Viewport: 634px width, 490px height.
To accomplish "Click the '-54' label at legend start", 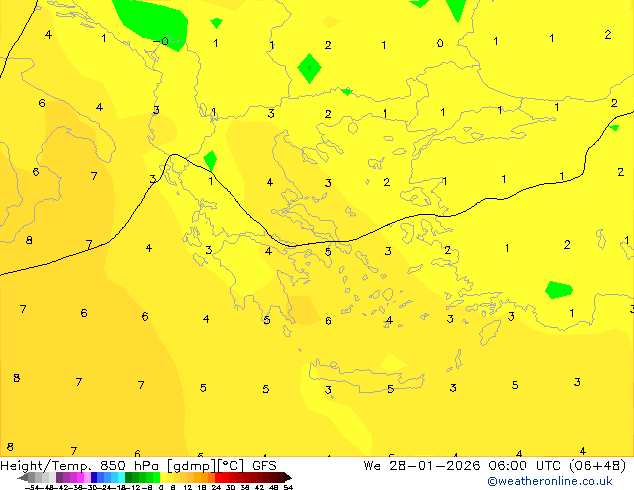I will coord(32,487).
